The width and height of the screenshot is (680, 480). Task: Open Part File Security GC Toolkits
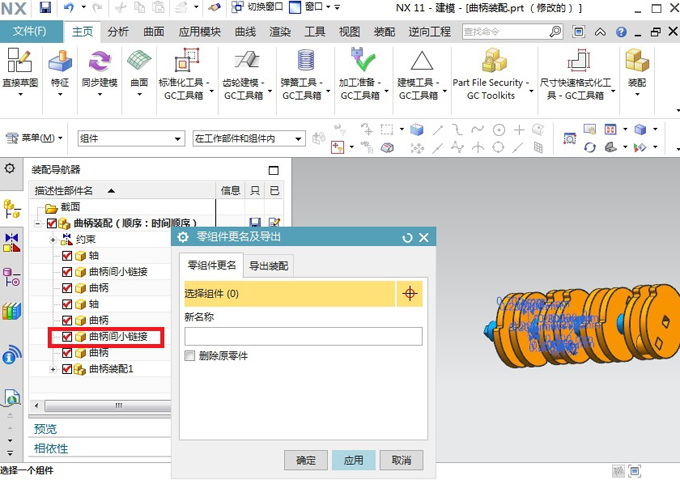[x=490, y=63]
